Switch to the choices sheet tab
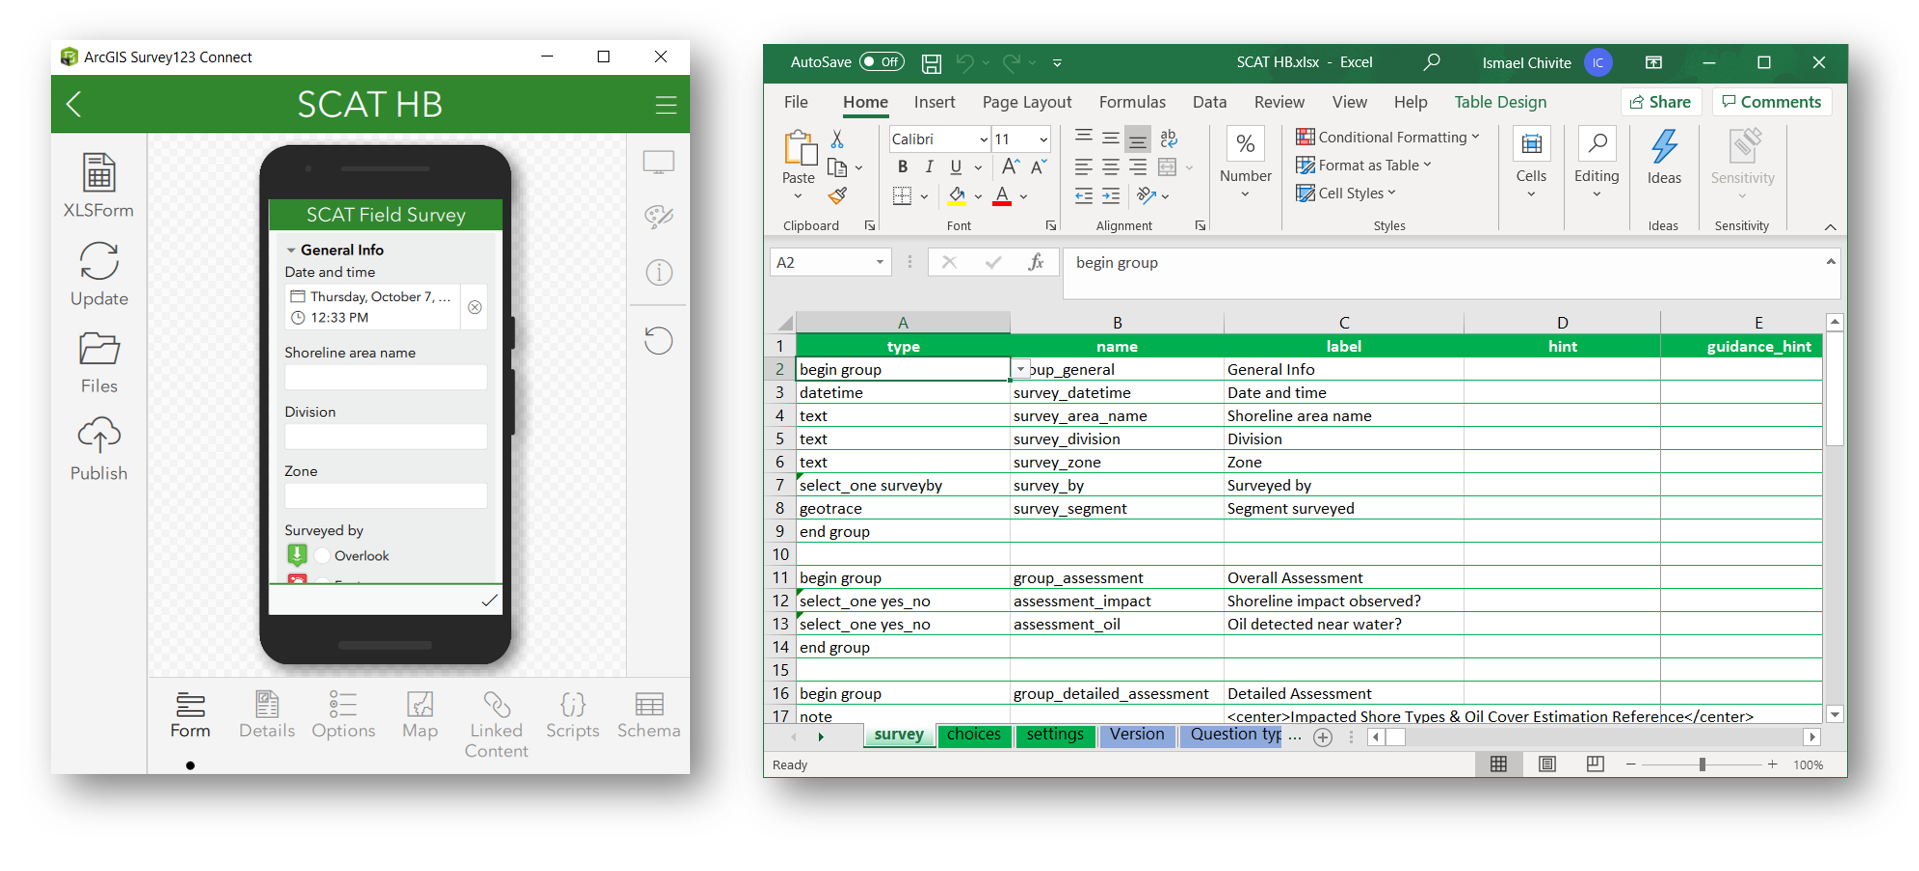Viewport: 1919px width, 871px height. click(974, 735)
